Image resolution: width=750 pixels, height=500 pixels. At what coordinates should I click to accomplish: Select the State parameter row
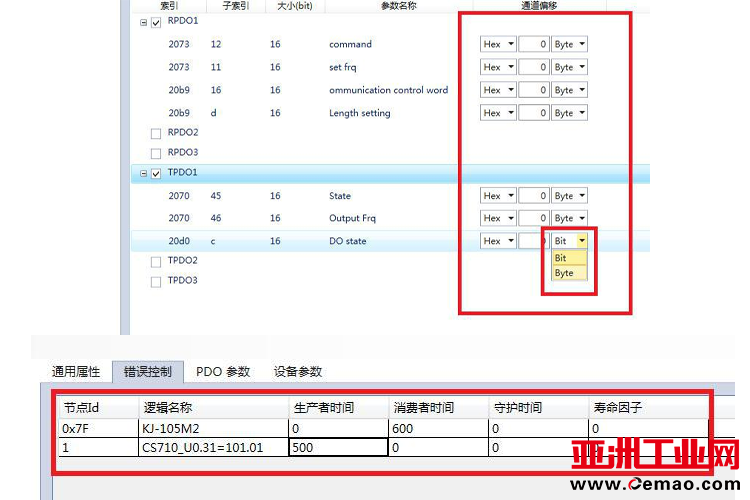(390, 196)
